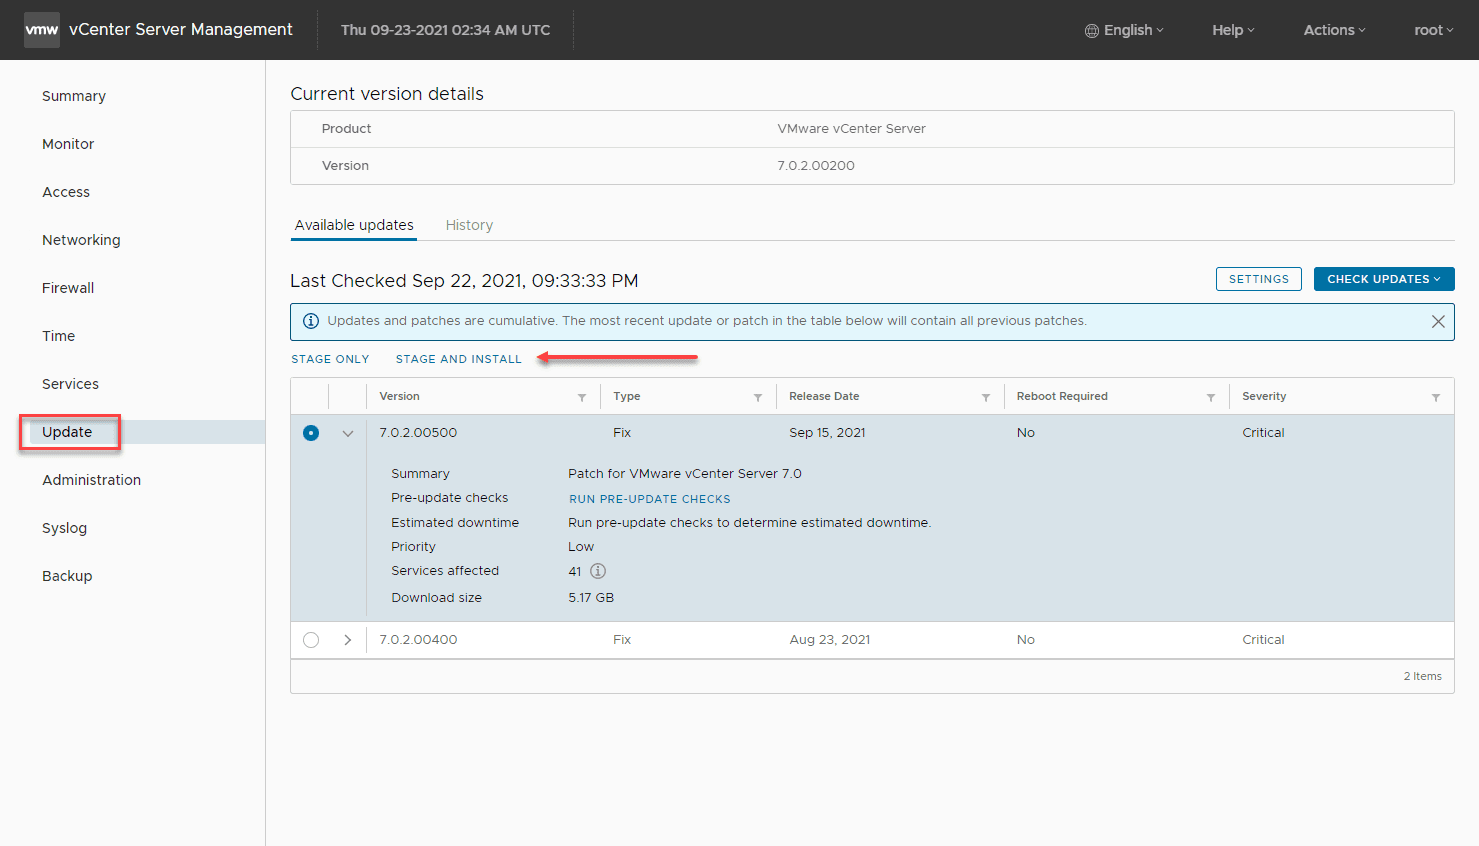Open the Check Updates dropdown button
The width and height of the screenshot is (1479, 846).
(1384, 279)
